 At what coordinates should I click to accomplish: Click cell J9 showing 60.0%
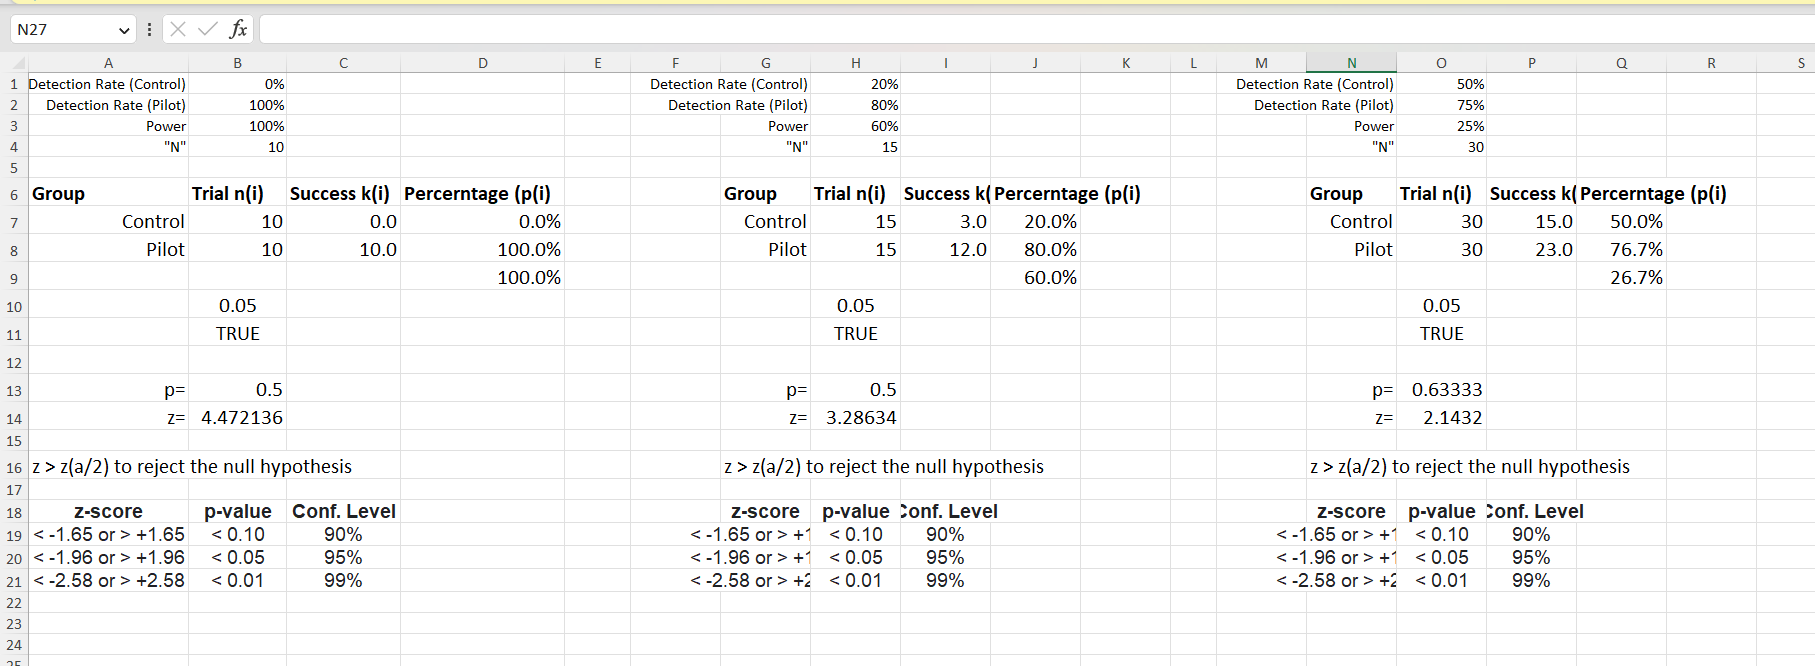coord(1035,278)
